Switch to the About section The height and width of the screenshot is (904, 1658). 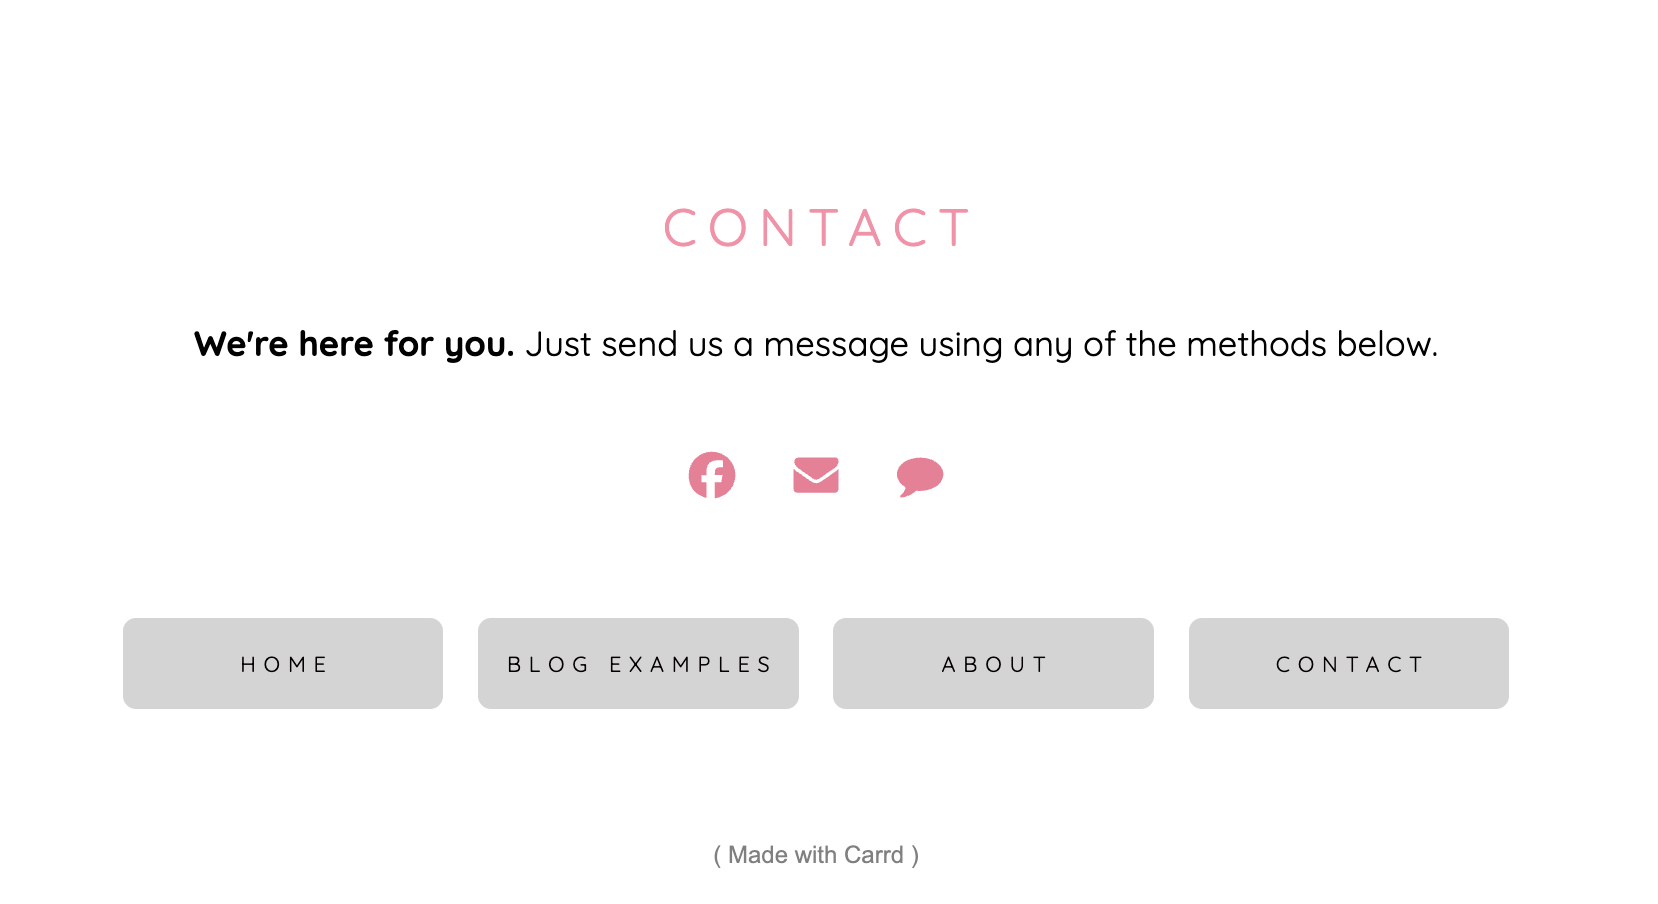tap(993, 663)
